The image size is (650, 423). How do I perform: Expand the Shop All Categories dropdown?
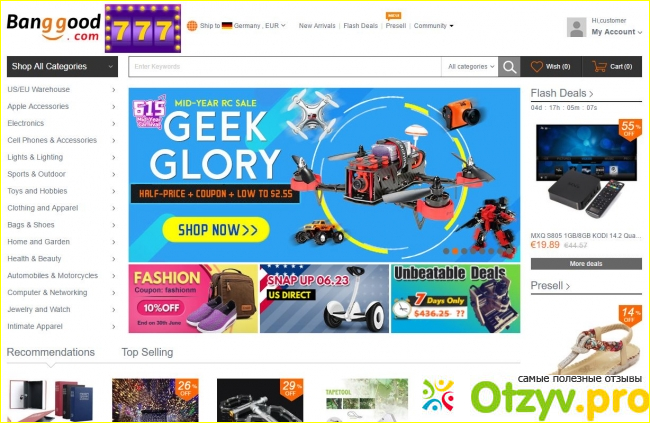click(62, 67)
